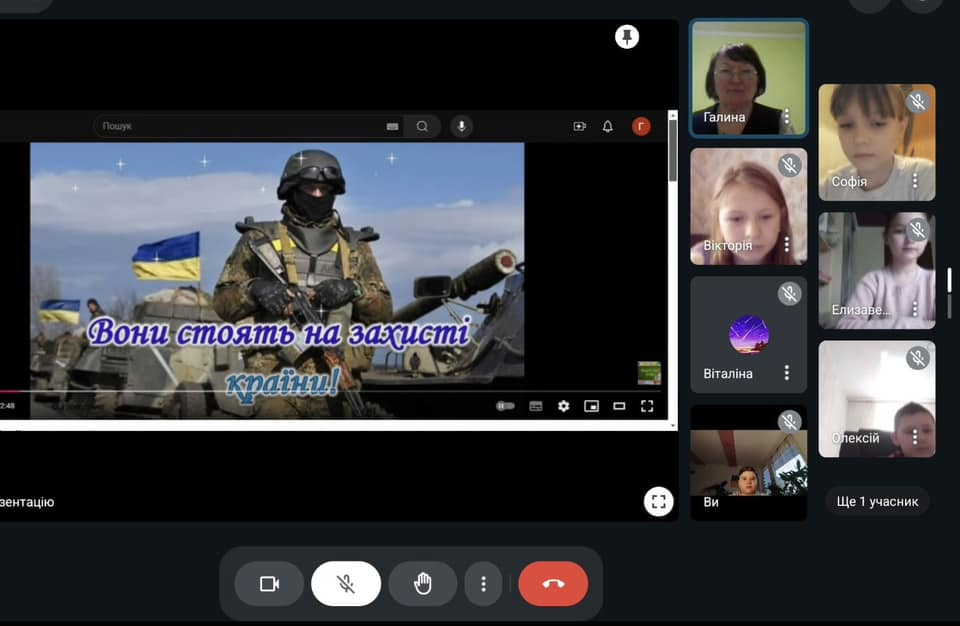Image resolution: width=960 pixels, height=626 pixels.
Task: Click the YouTube voice search microphone
Action: tap(461, 126)
